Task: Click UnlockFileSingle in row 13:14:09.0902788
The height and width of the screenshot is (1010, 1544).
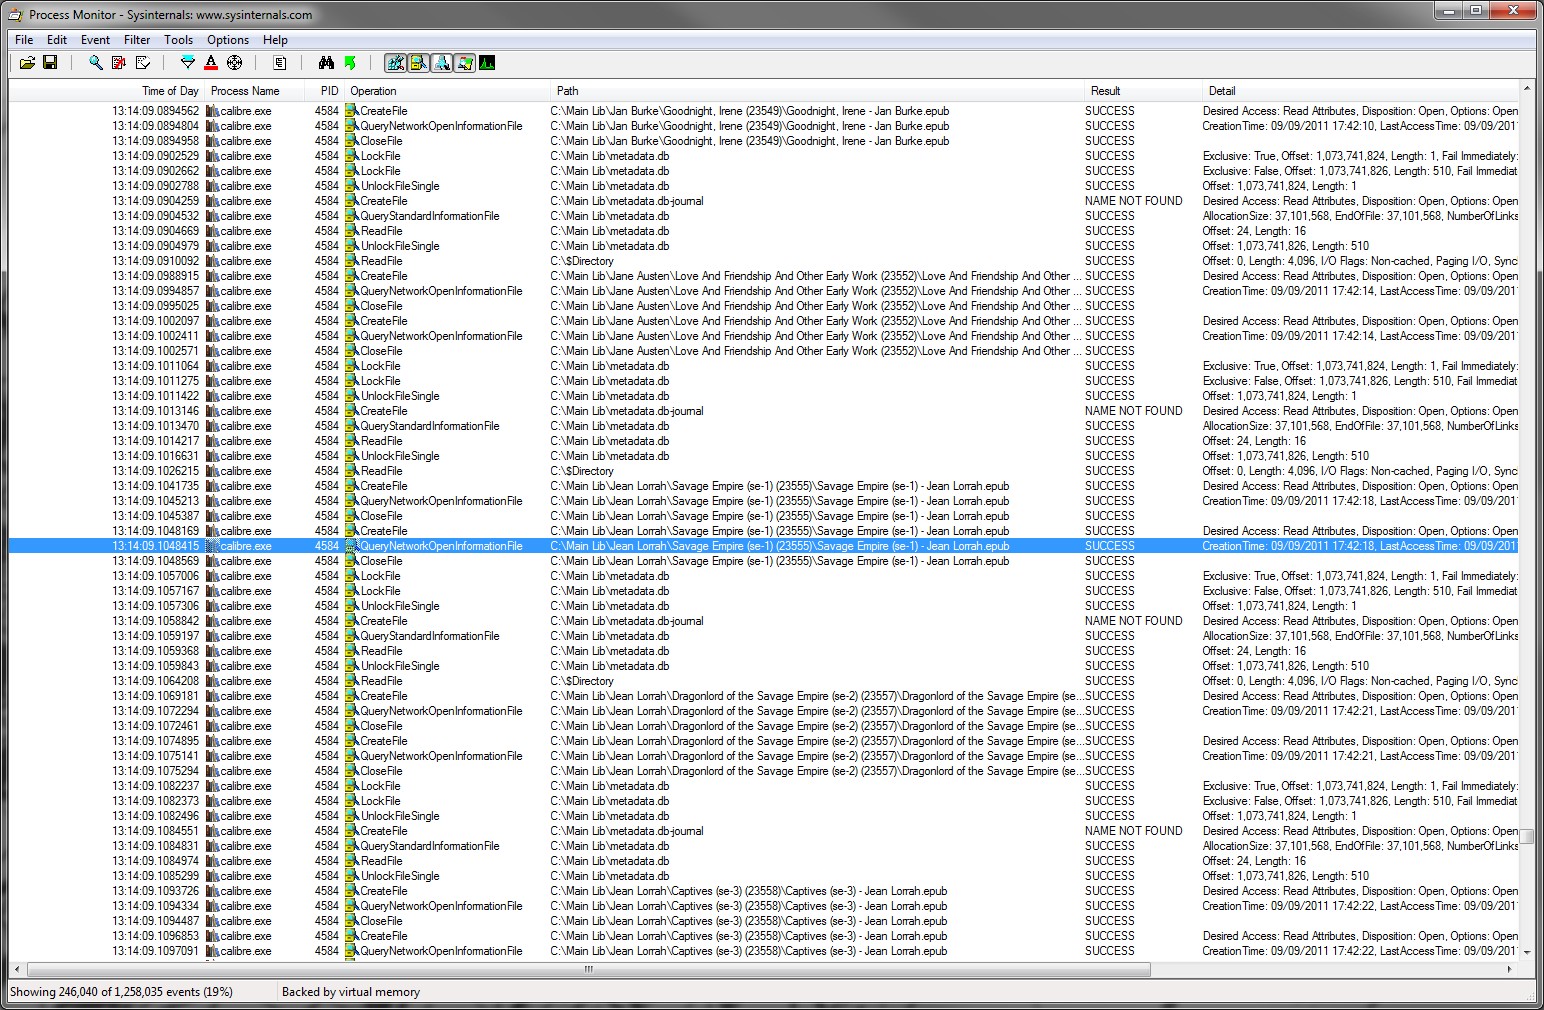Action: tap(400, 186)
